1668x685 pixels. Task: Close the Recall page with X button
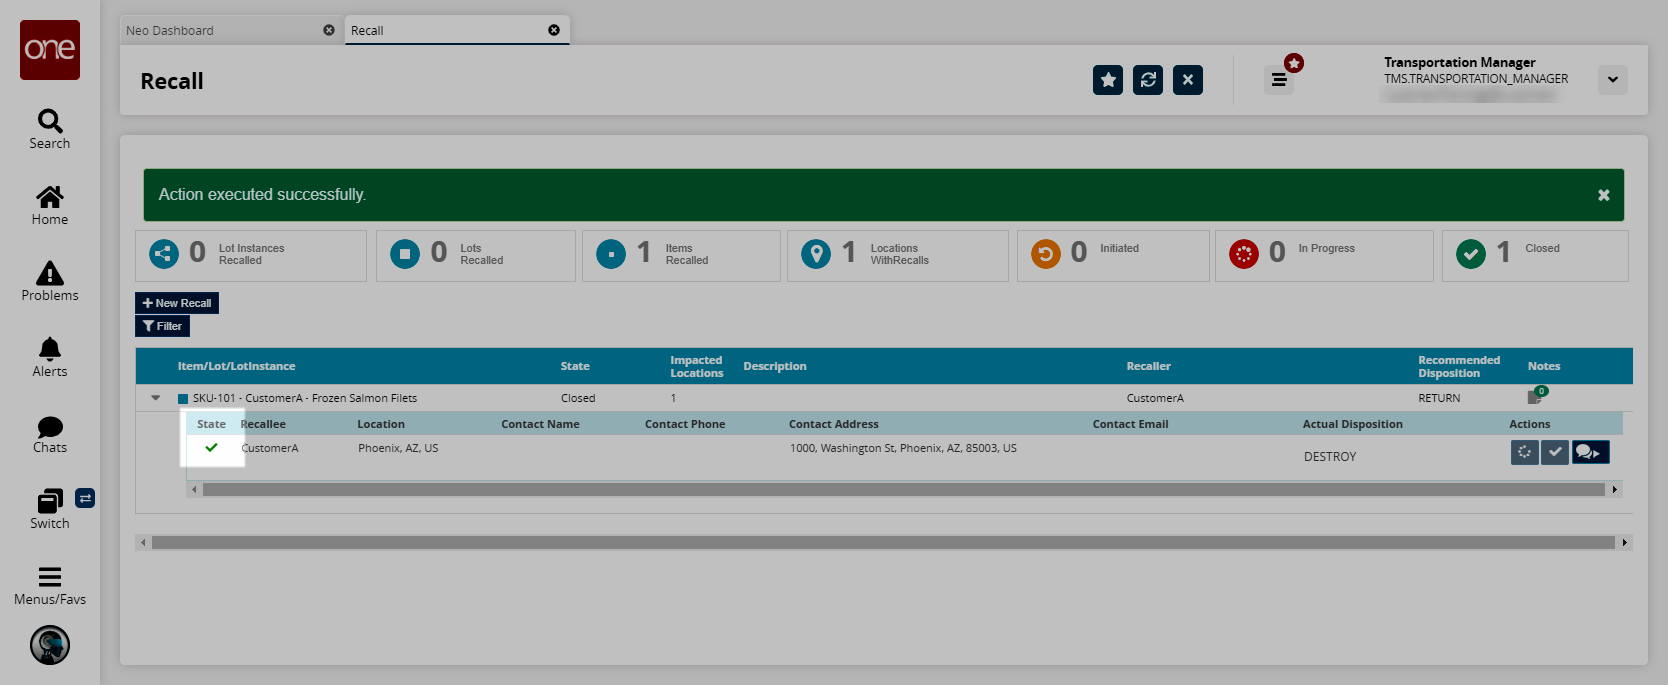point(1188,80)
